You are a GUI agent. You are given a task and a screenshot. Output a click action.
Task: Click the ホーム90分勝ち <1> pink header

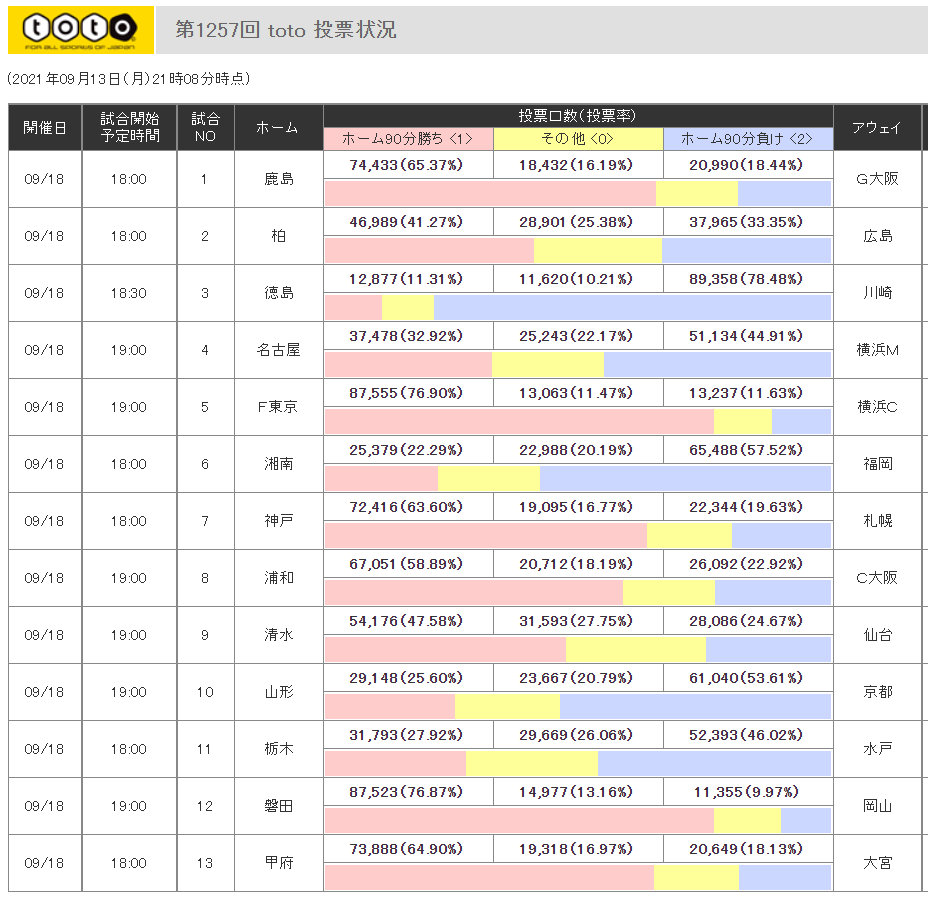click(x=408, y=139)
